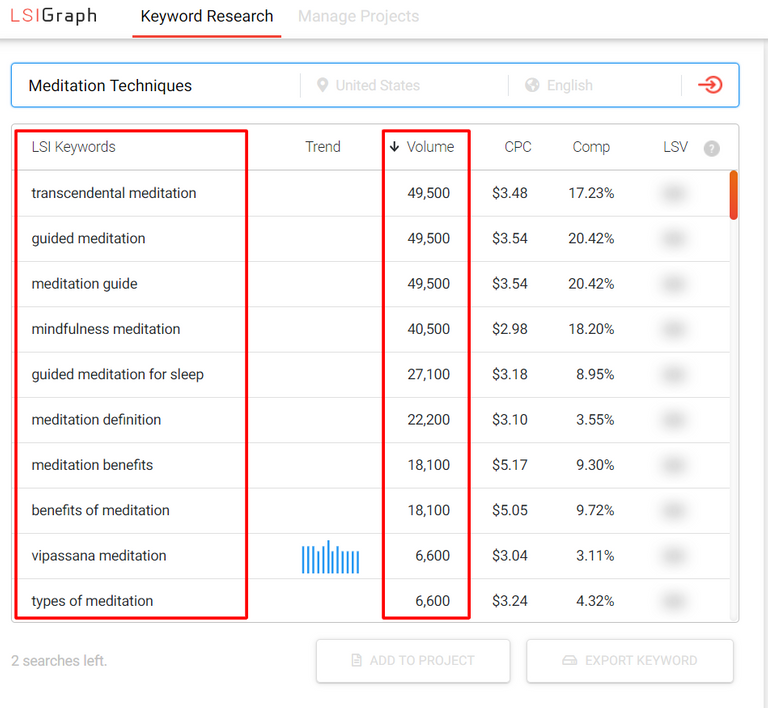Sort by the Volume column header
768x708 pixels.
click(x=430, y=147)
